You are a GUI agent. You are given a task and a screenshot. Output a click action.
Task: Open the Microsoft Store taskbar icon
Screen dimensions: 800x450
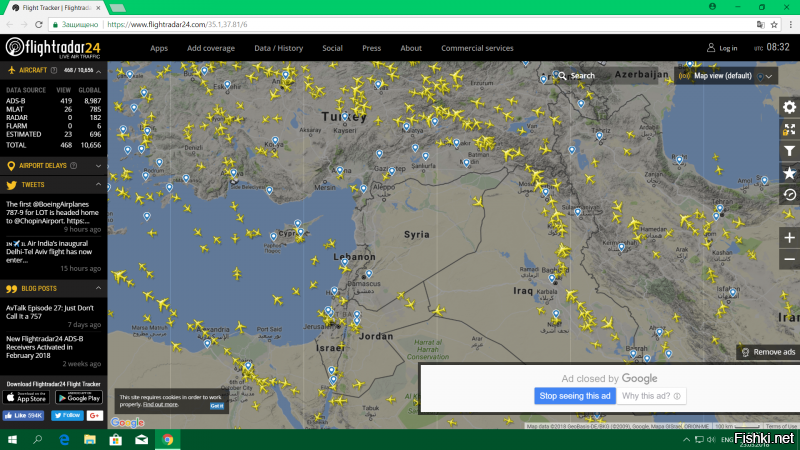point(116,440)
